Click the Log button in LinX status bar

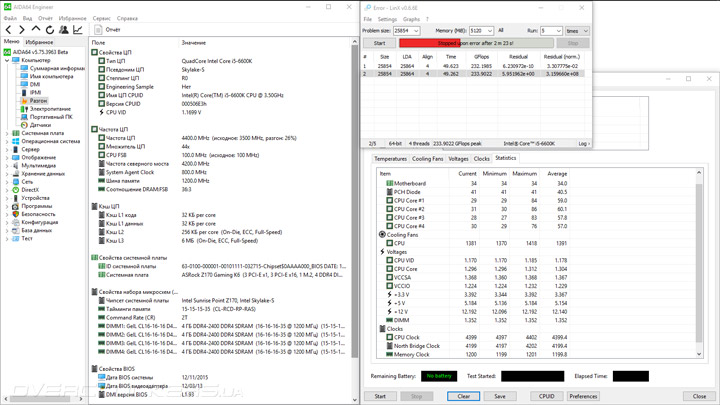tap(583, 144)
